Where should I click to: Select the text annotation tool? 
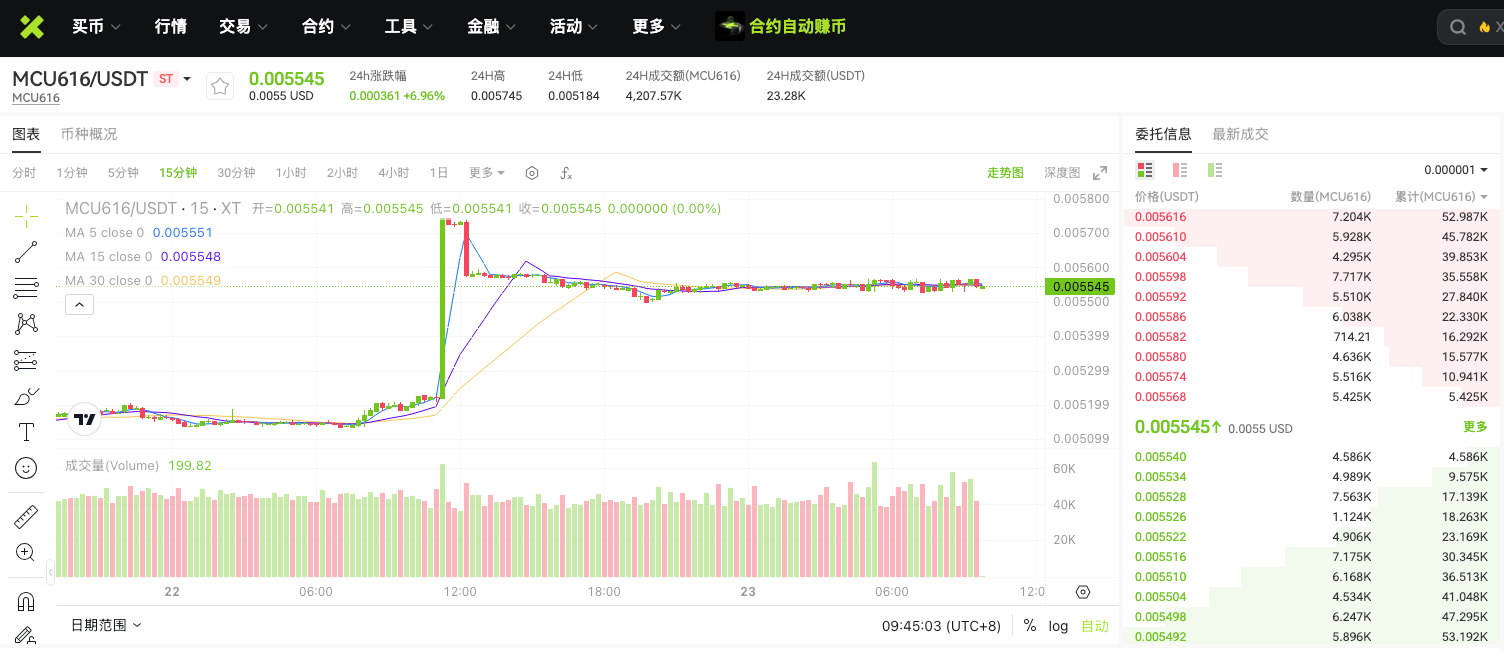[25, 430]
